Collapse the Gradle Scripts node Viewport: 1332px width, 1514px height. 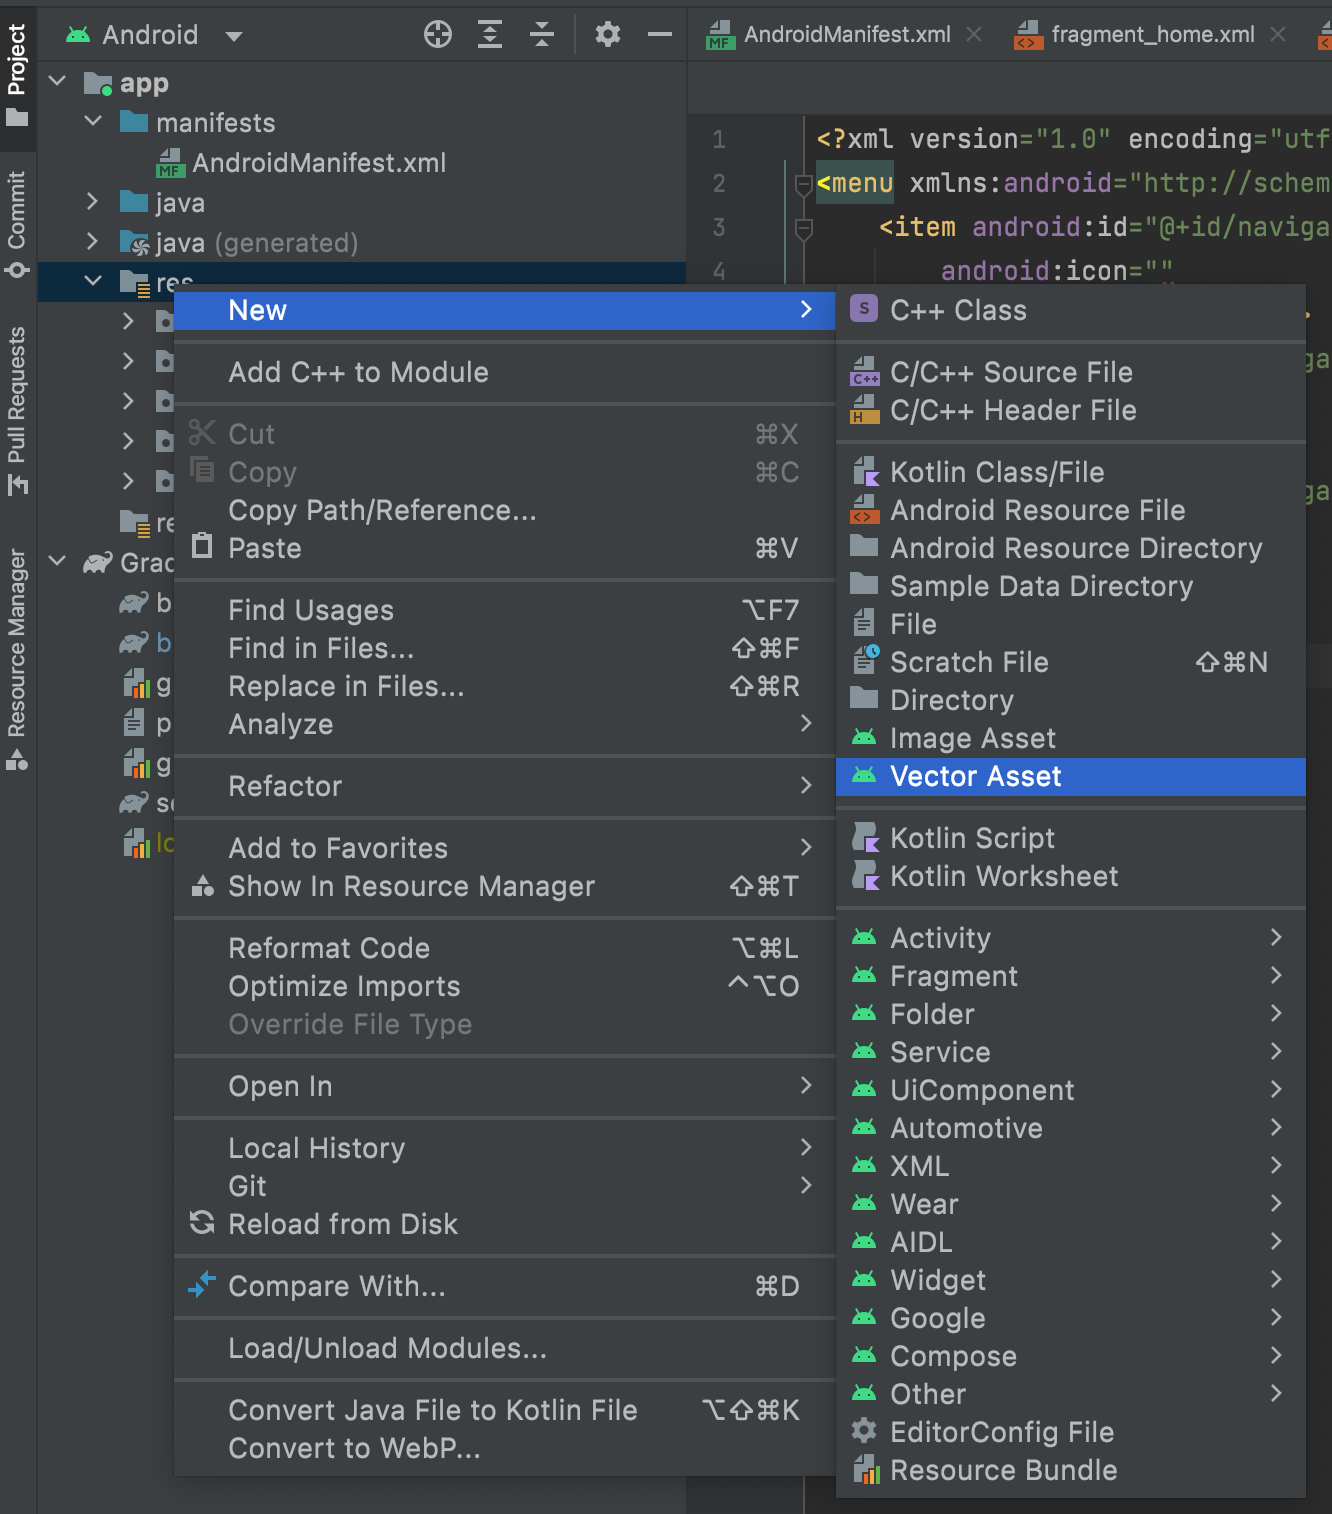tap(57, 561)
